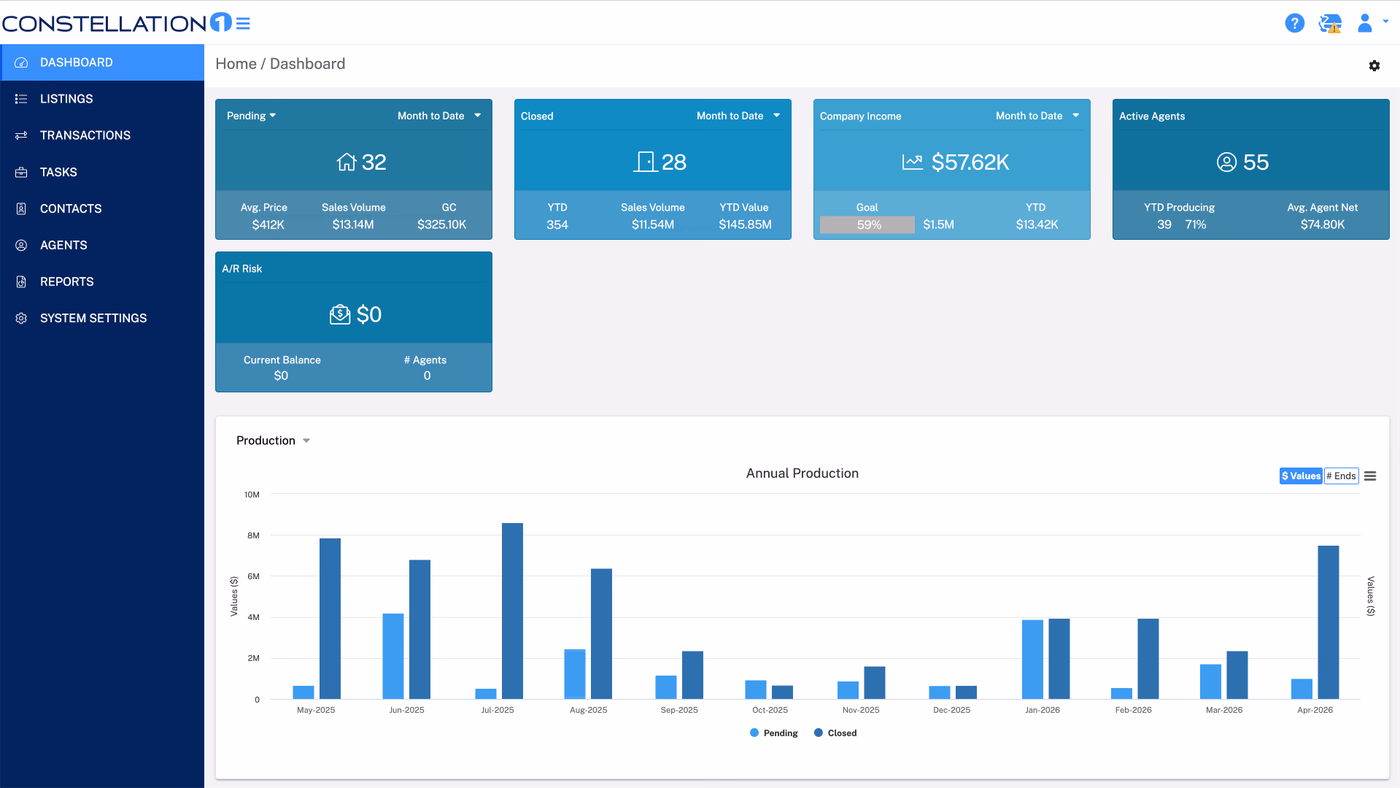
Task: Open Reports section in sidebar
Action: pos(102,282)
